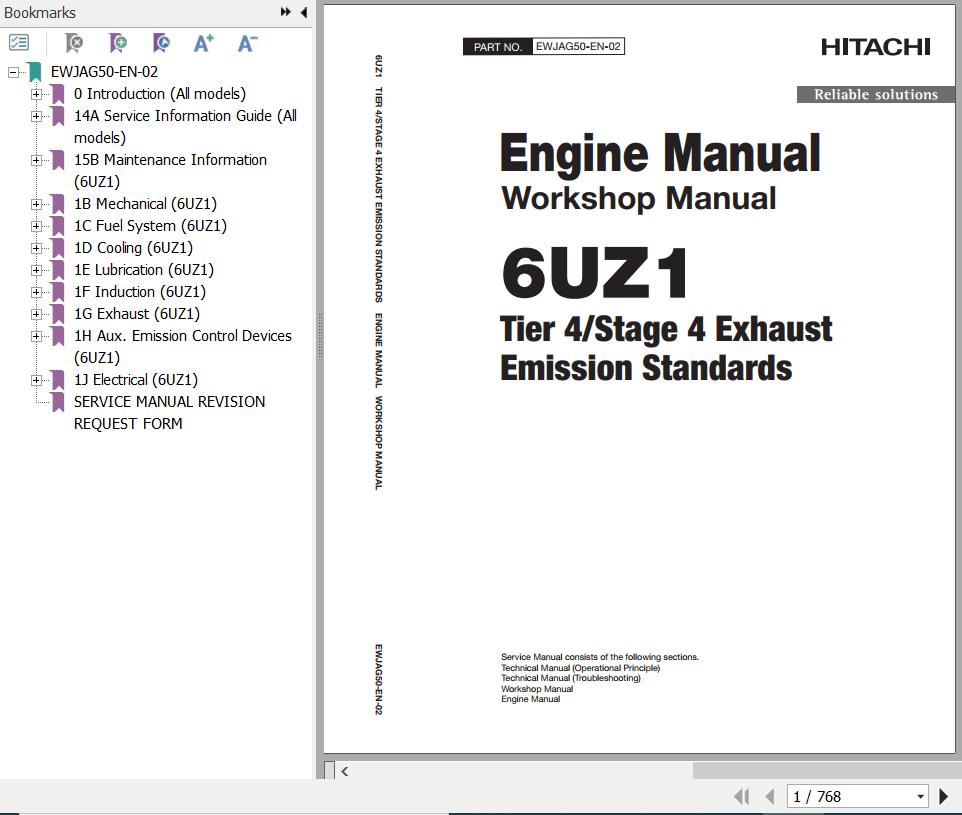Open the page number dropdown arrow
Viewport: 962px width, 815px height.
(920, 797)
